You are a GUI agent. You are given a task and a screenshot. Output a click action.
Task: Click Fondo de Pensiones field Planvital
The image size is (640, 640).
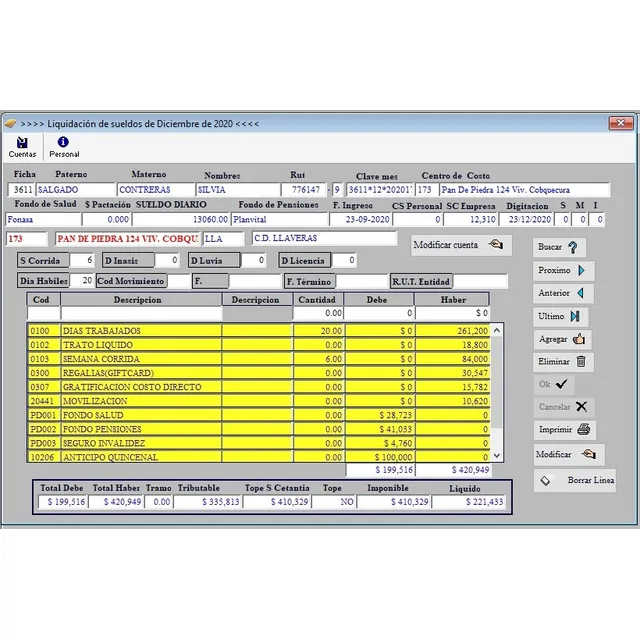click(x=280, y=220)
